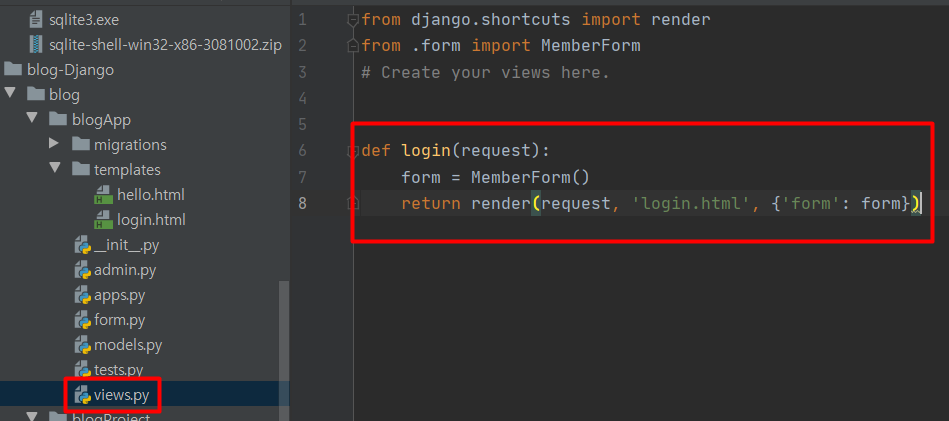Collapse the blog folder arrow
The height and width of the screenshot is (421, 949).
pos(9,94)
